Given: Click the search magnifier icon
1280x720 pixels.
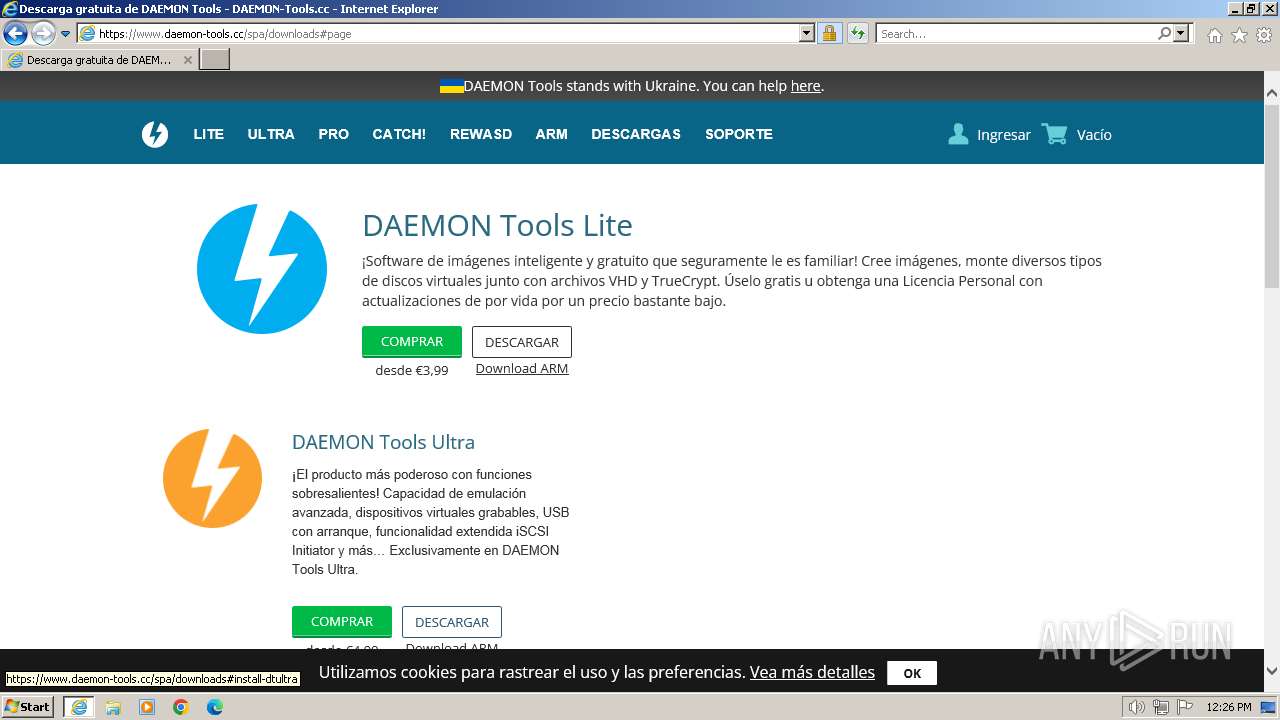Looking at the screenshot, I should [1164, 33].
